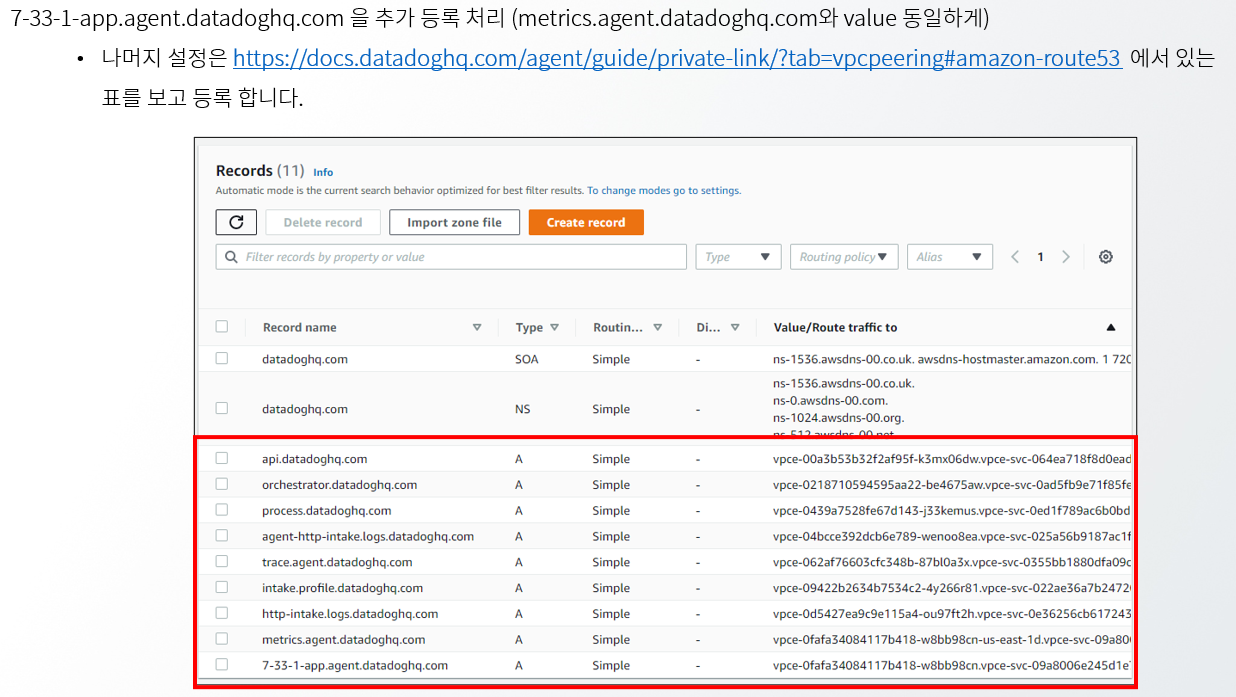The image size is (1236, 697).
Task: Click the Value/Route traffic to header
Action: [835, 327]
